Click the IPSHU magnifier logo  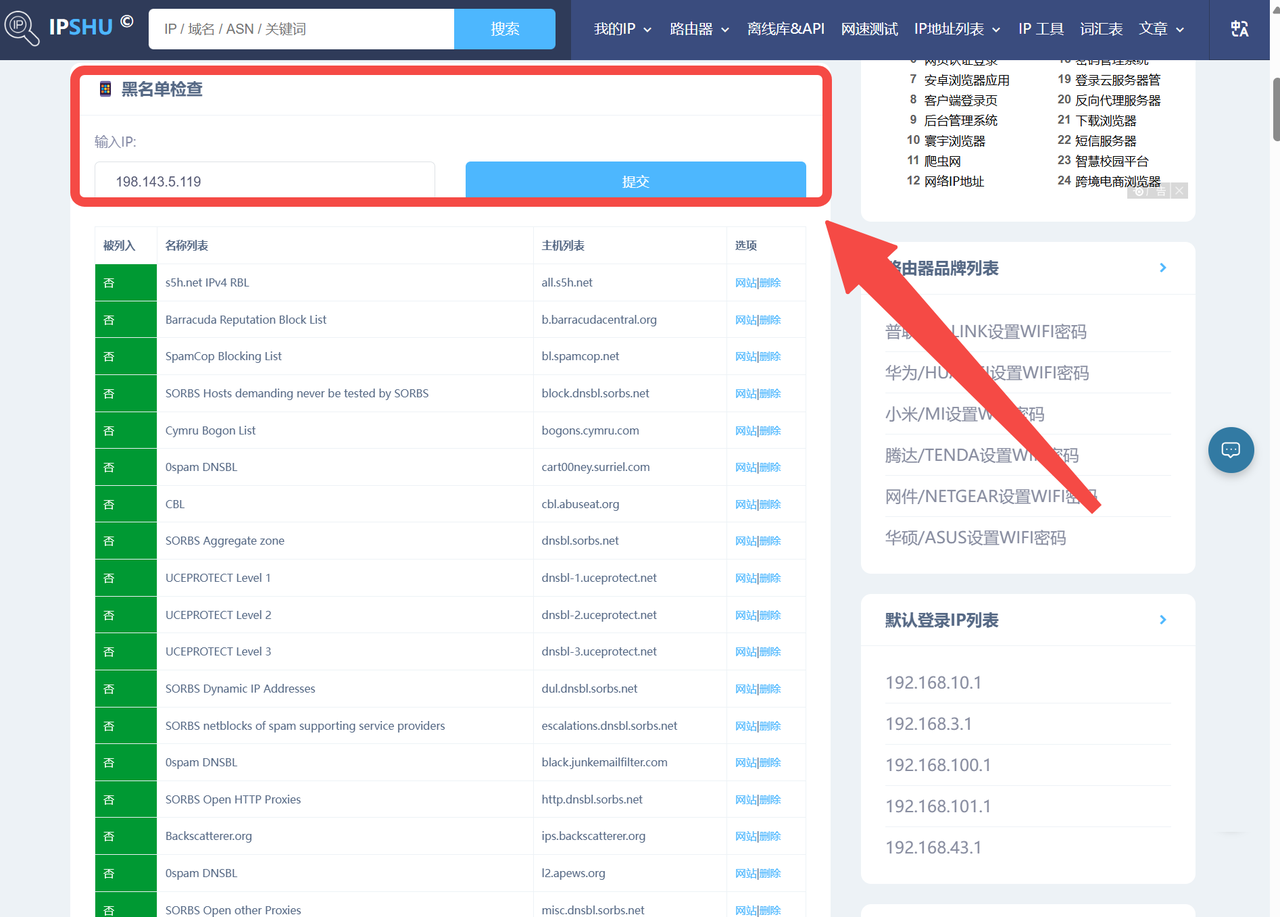[x=22, y=28]
